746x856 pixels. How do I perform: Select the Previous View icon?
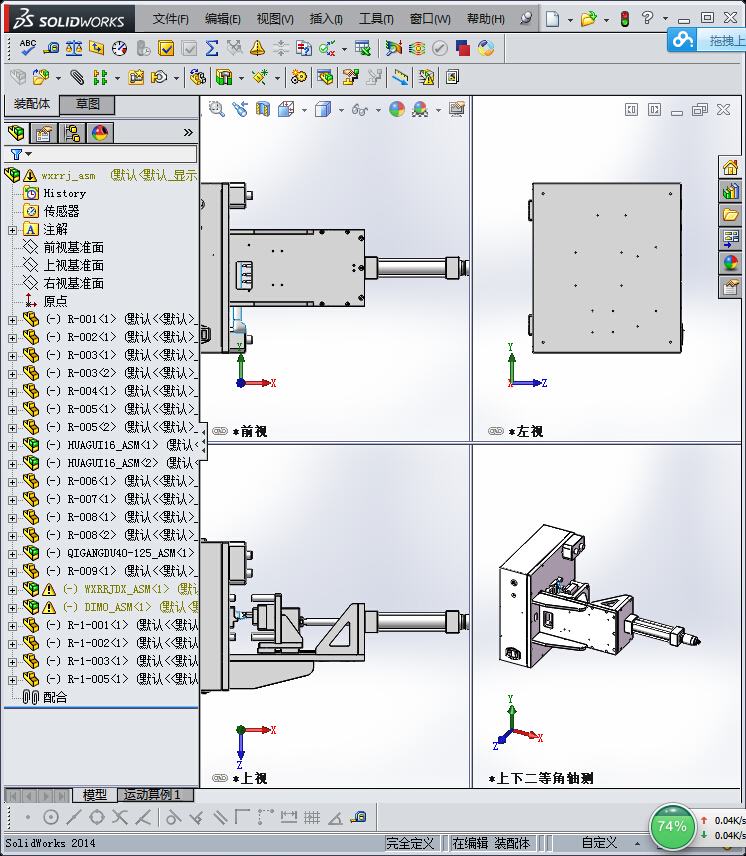(x=240, y=110)
